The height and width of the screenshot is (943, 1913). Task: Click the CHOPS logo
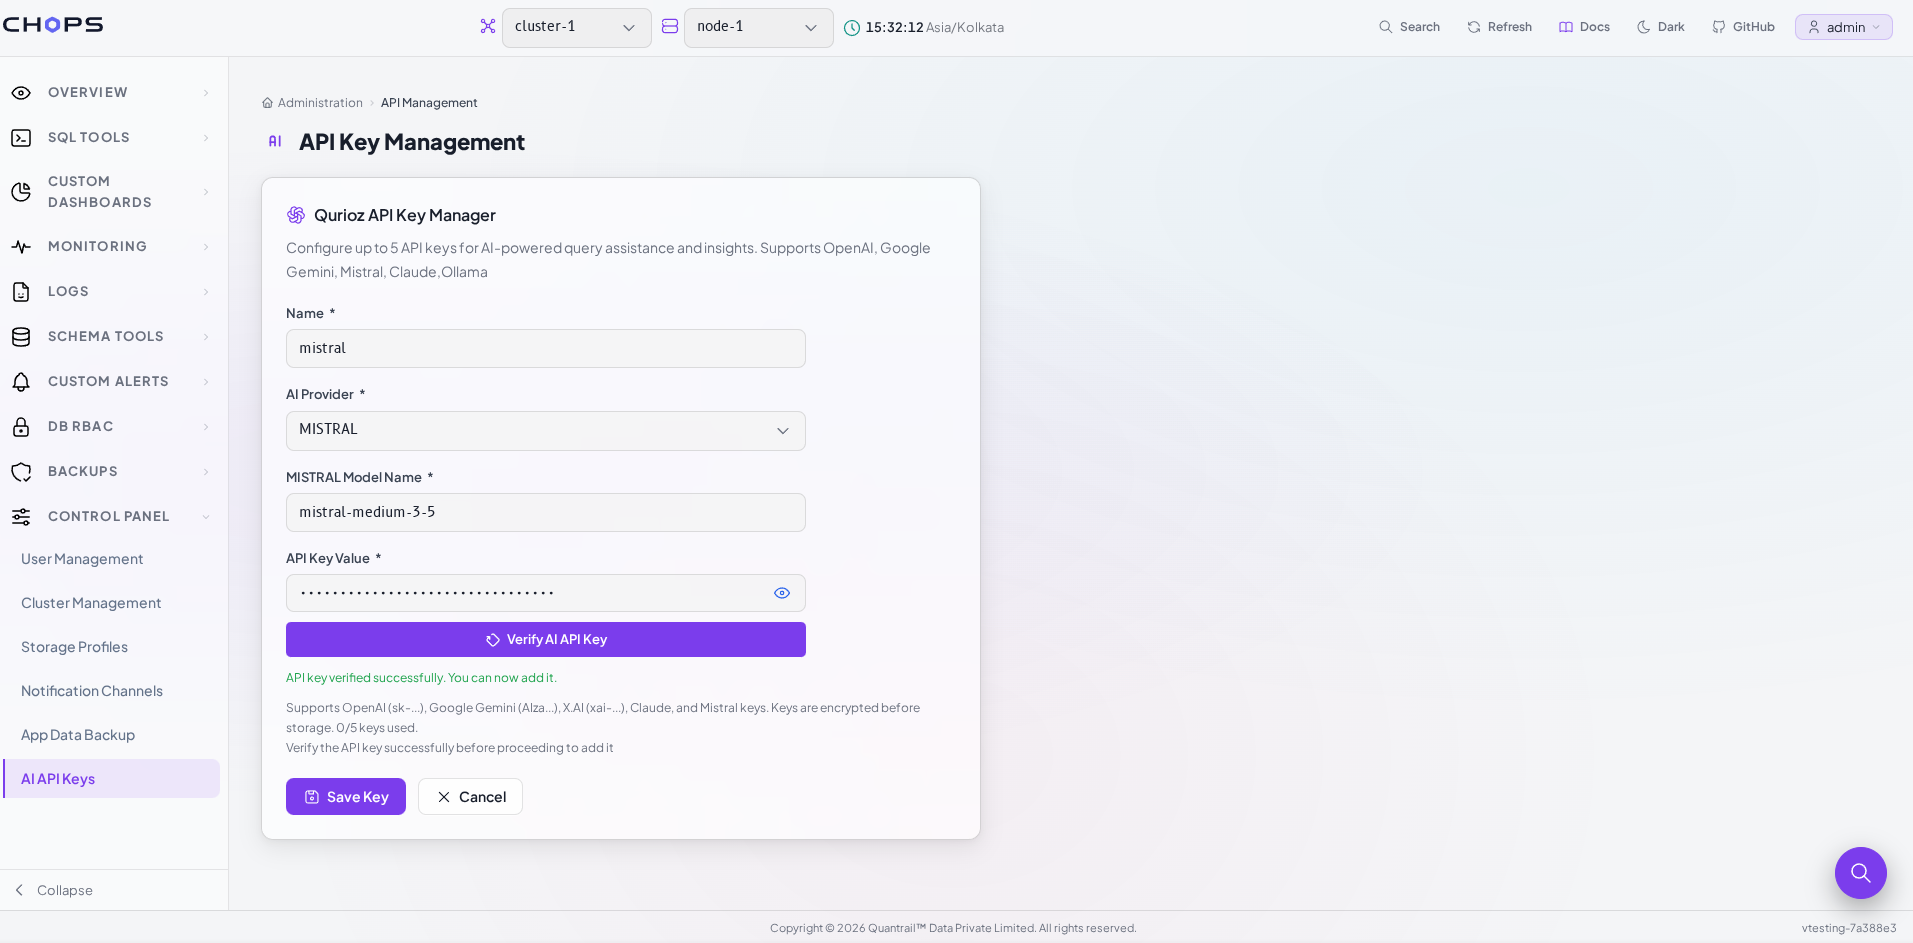53,25
